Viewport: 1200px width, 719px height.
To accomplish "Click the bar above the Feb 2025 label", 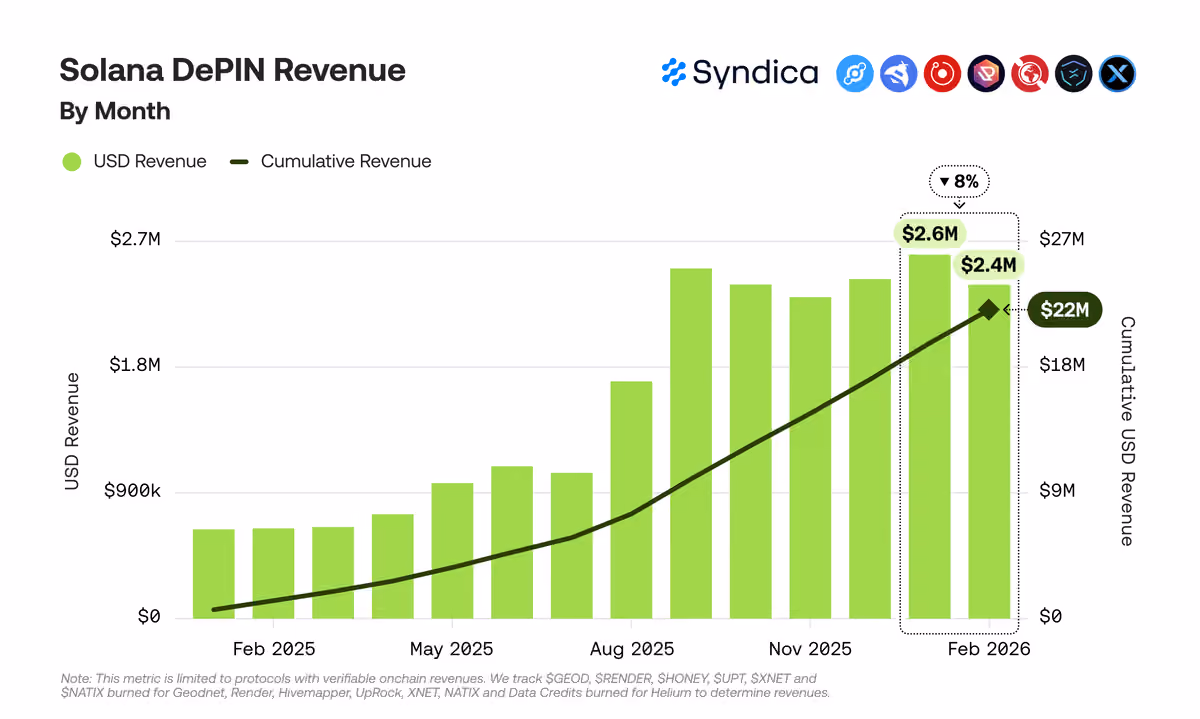I will point(273,573).
